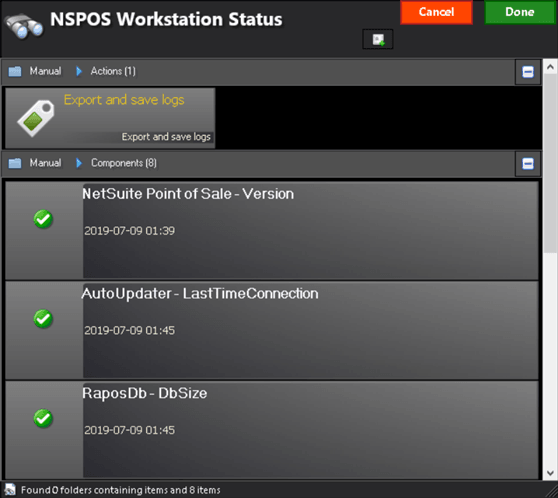Click the green check for RaposDb DbSize
The image size is (558, 498).
[43, 419]
